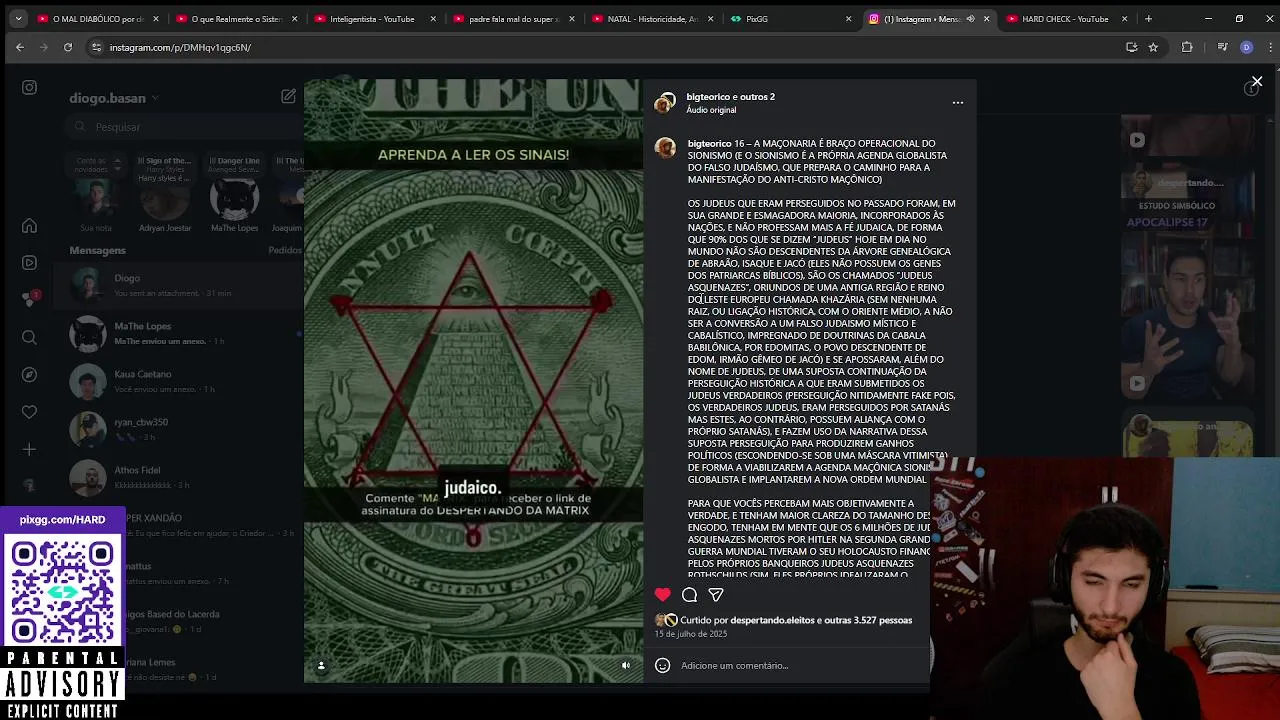
Task: Open the post's more options ellipsis
Action: 958,102
